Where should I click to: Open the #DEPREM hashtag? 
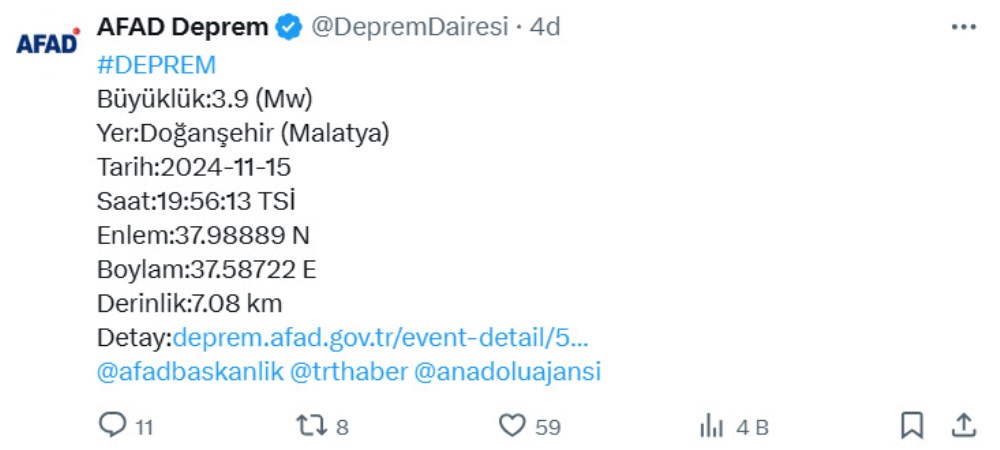pyautogui.click(x=157, y=65)
